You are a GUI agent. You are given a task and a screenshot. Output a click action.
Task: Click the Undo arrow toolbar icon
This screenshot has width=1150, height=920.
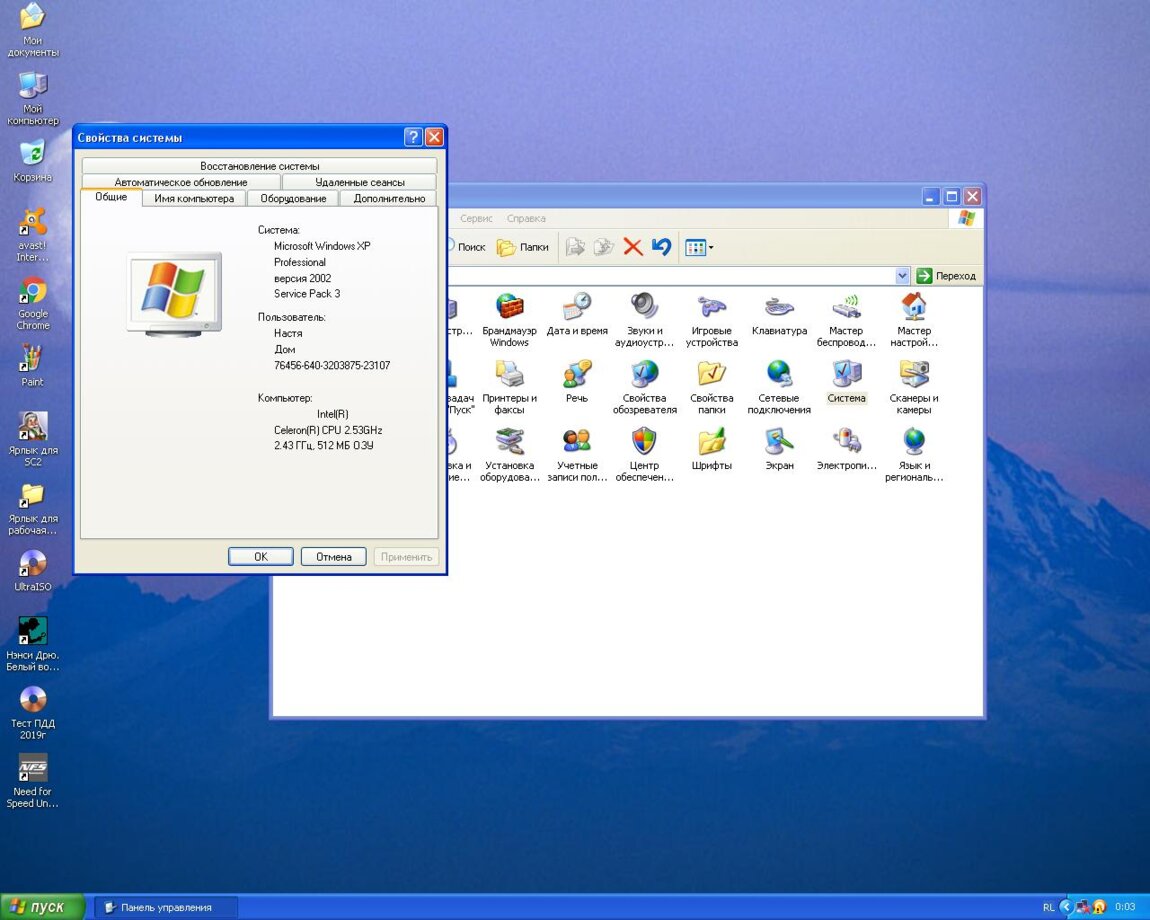pyautogui.click(x=661, y=247)
